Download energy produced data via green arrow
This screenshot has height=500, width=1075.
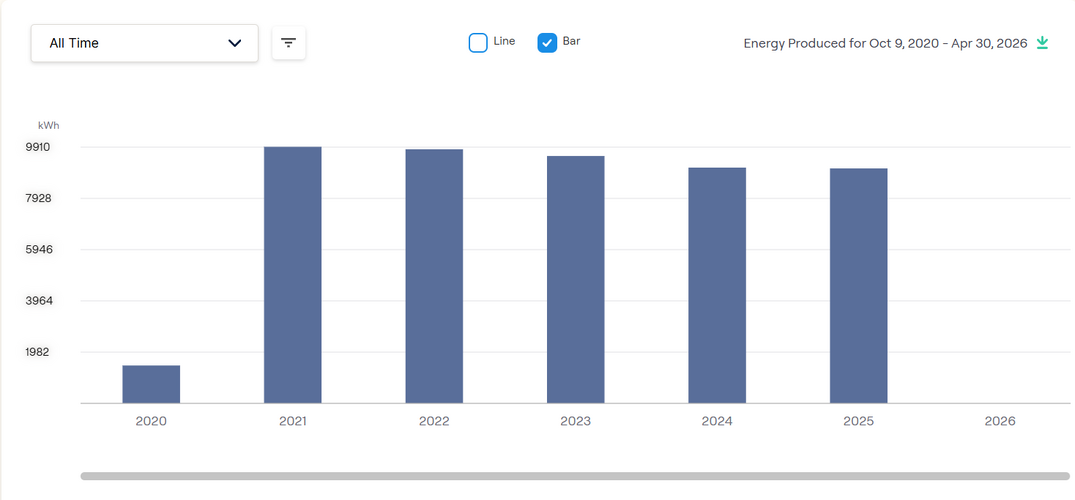1042,43
